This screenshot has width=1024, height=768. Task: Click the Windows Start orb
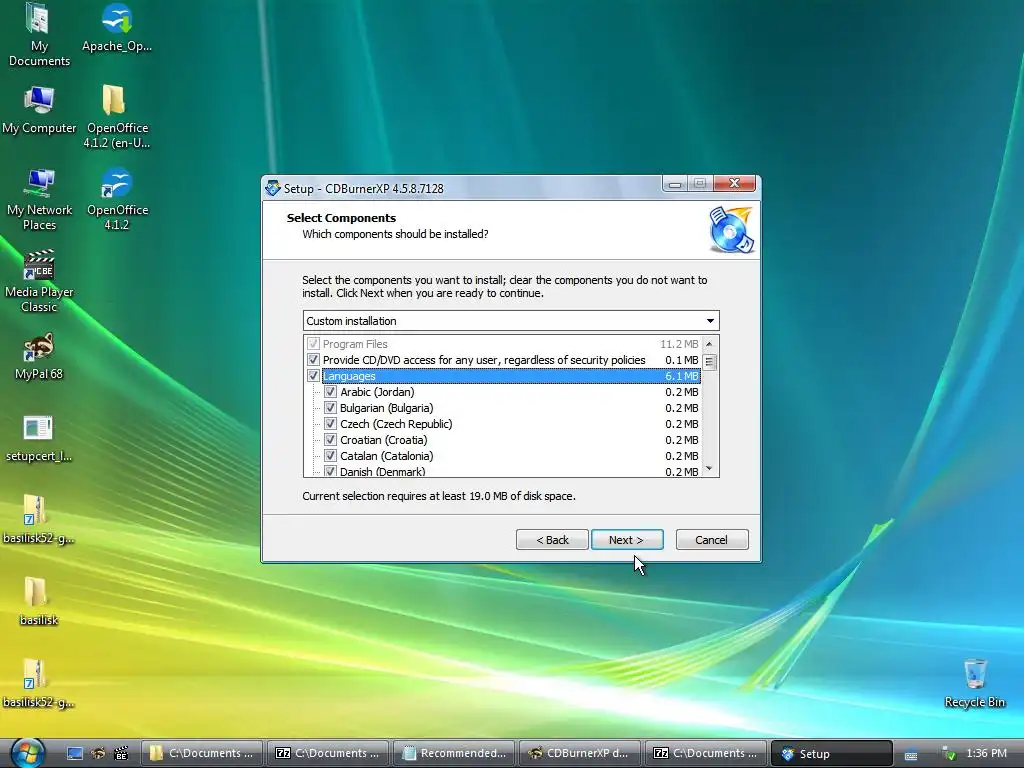(27, 753)
